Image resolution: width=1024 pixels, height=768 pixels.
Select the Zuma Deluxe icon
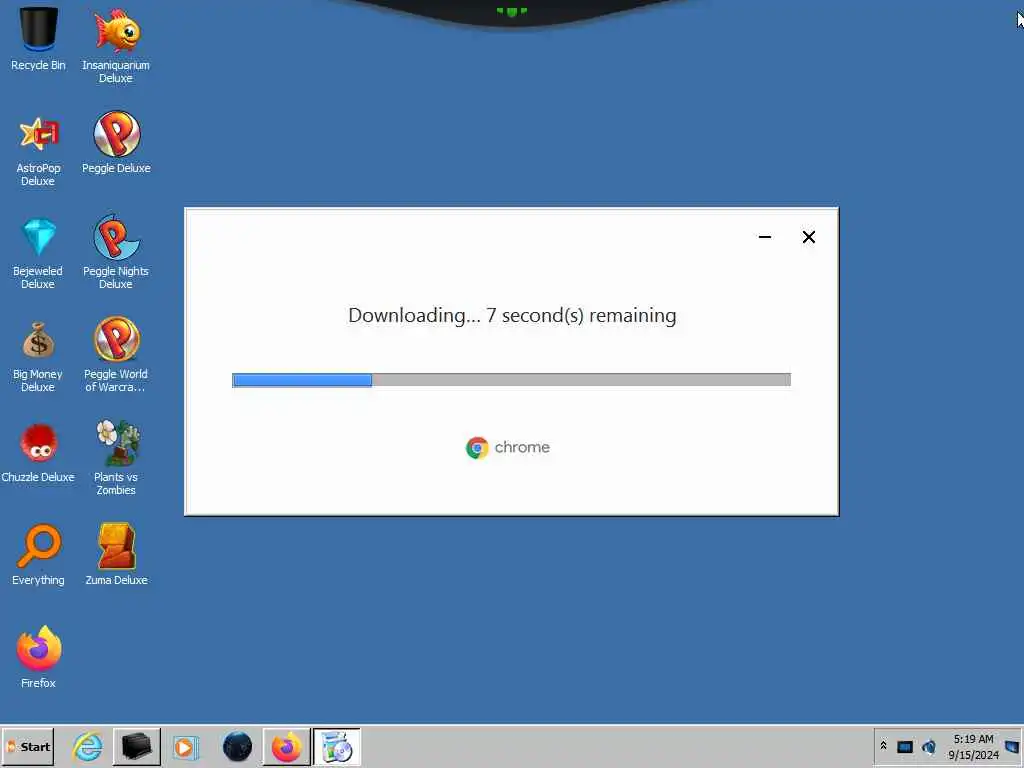pos(116,554)
